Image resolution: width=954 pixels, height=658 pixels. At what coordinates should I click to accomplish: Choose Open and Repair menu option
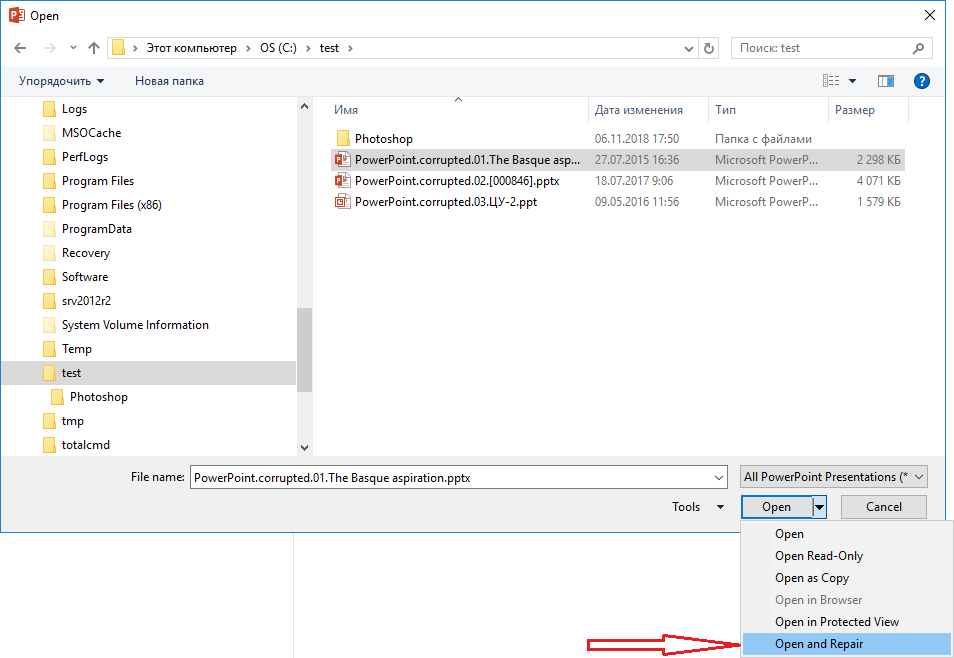click(818, 644)
